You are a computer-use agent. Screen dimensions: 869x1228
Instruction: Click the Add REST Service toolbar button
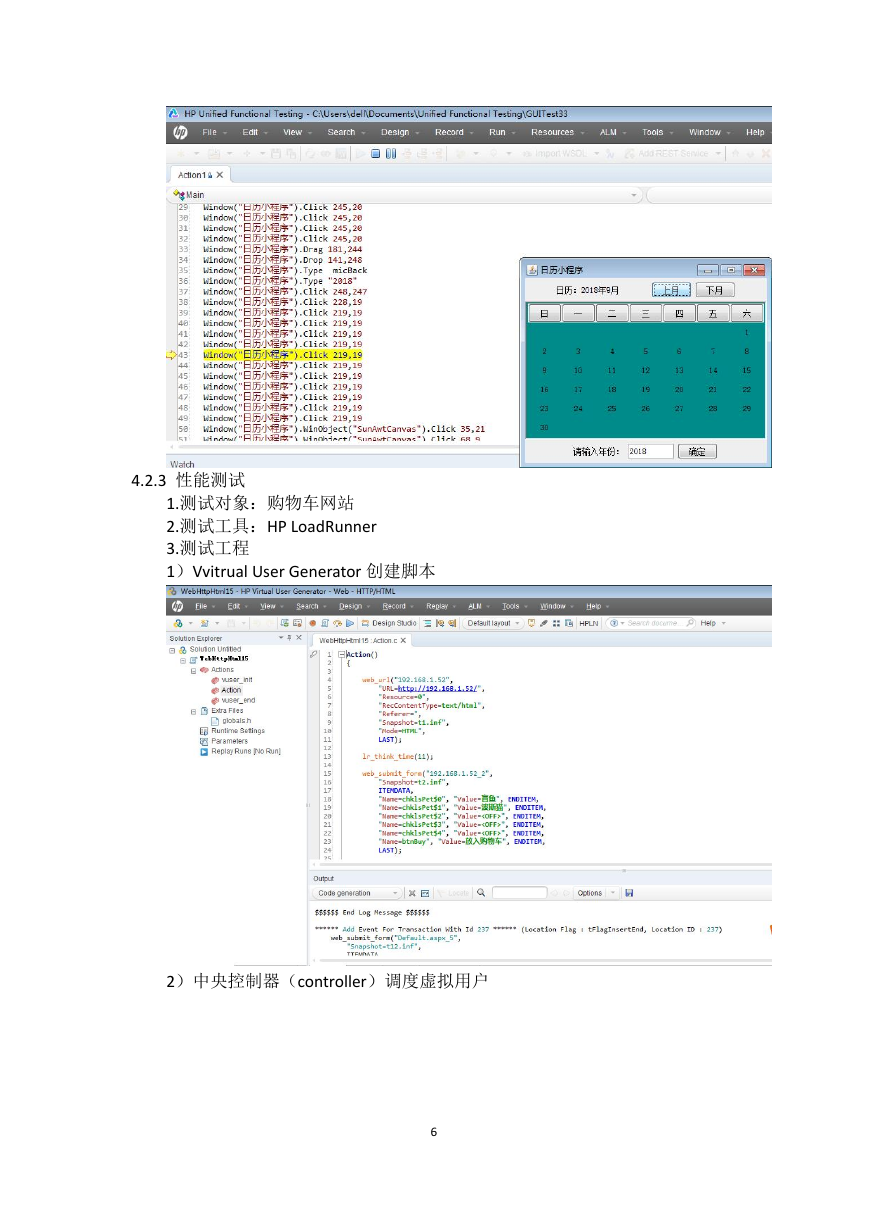(x=666, y=154)
